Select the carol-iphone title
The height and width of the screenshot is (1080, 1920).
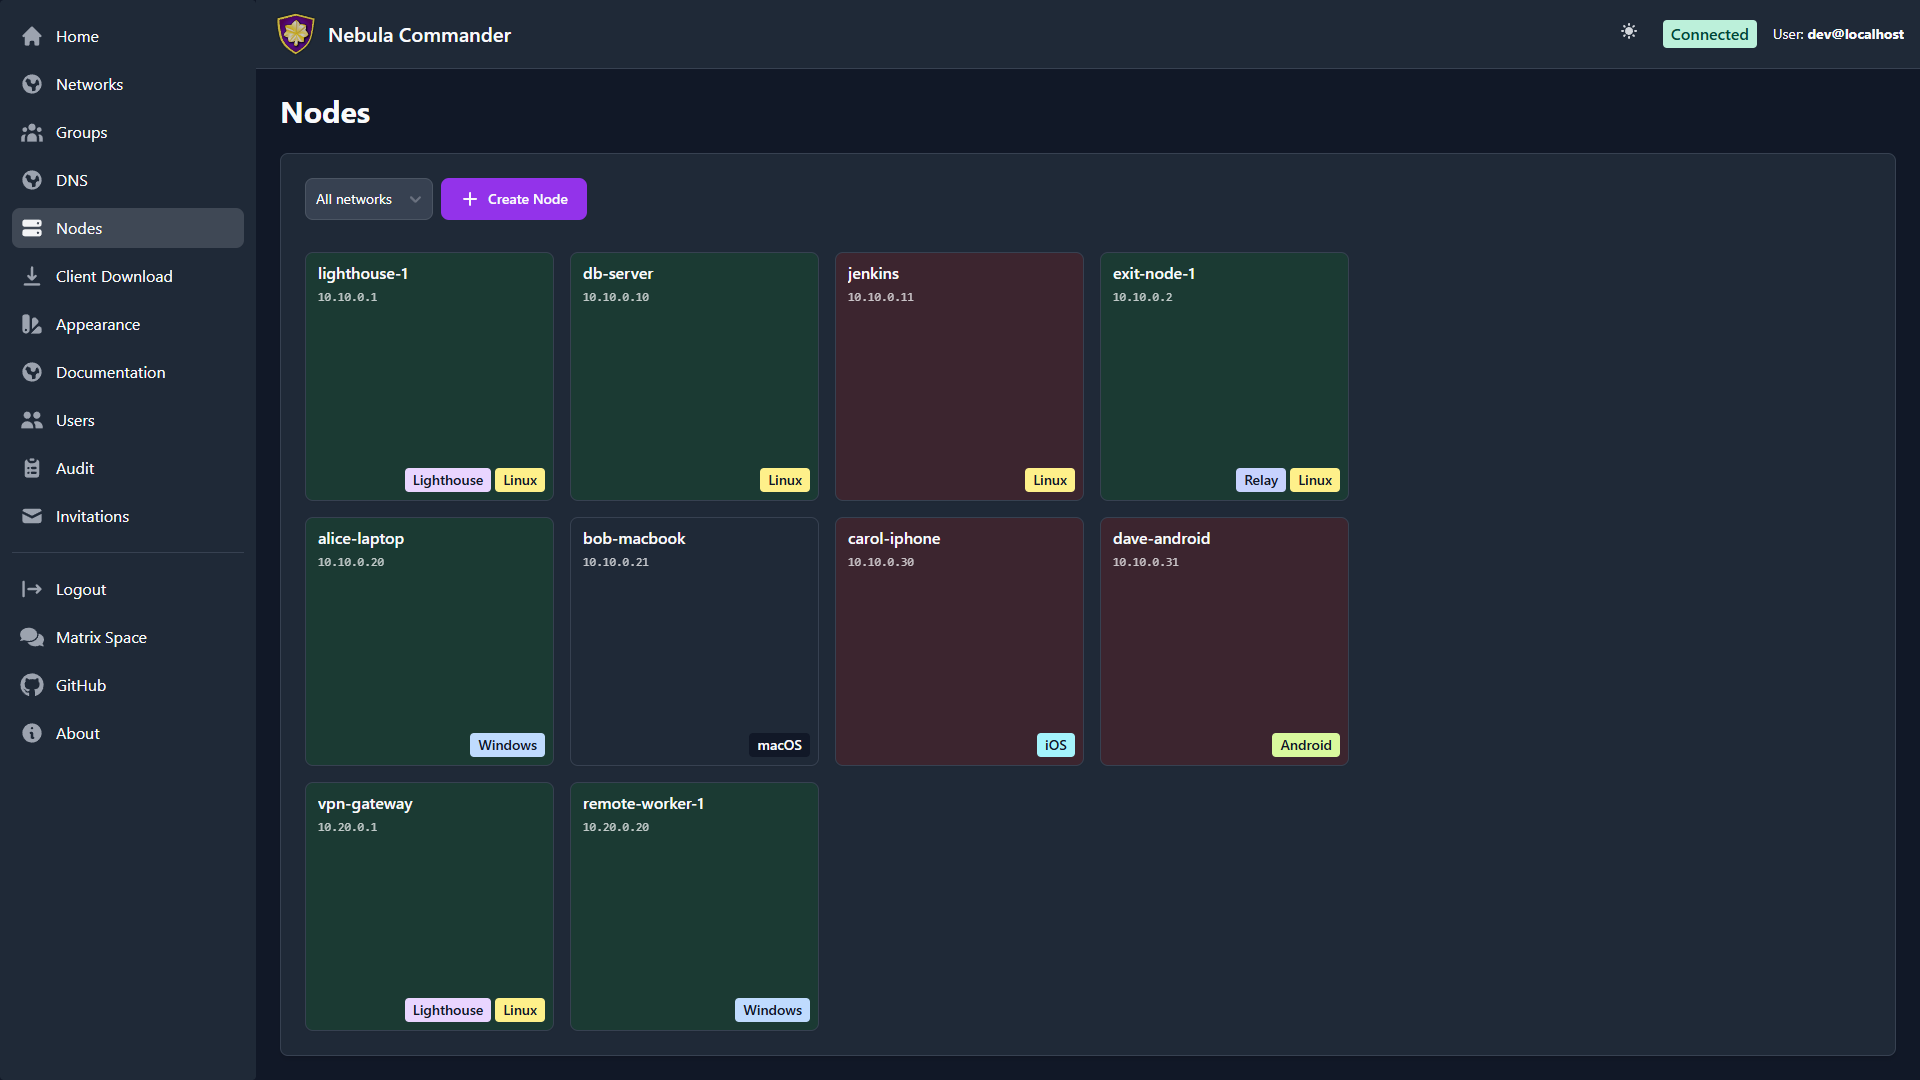point(894,538)
